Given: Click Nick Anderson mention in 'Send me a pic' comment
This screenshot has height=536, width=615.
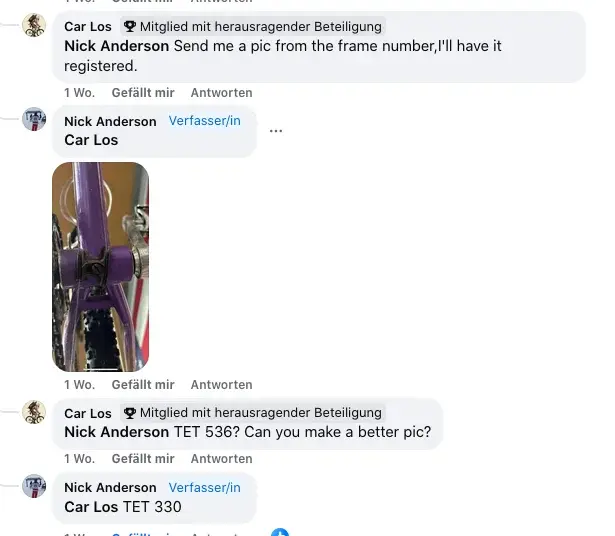Looking at the screenshot, I should 116,46.
